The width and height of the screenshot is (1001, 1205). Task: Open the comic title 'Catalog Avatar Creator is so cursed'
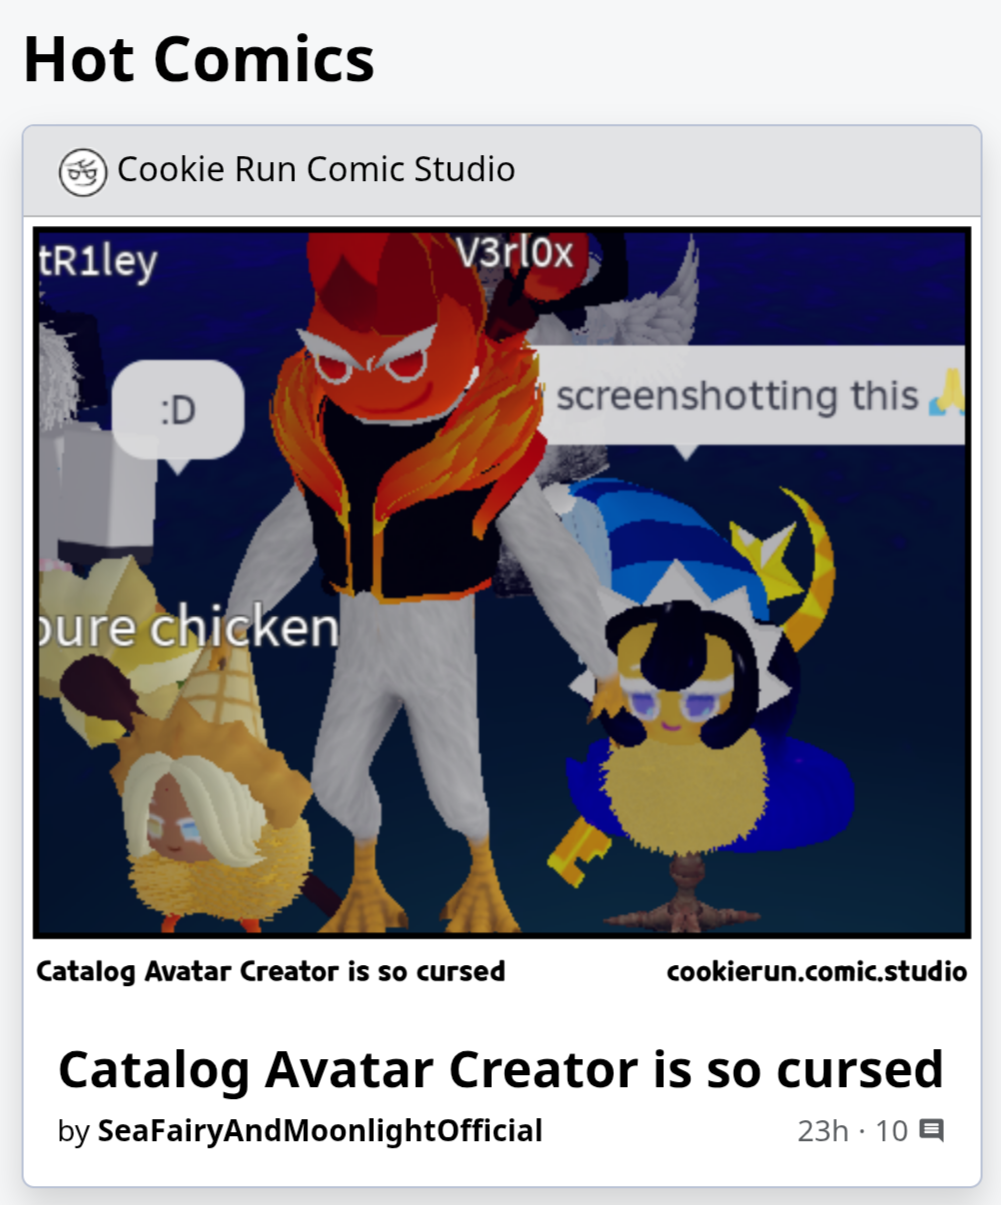pyautogui.click(x=500, y=1069)
